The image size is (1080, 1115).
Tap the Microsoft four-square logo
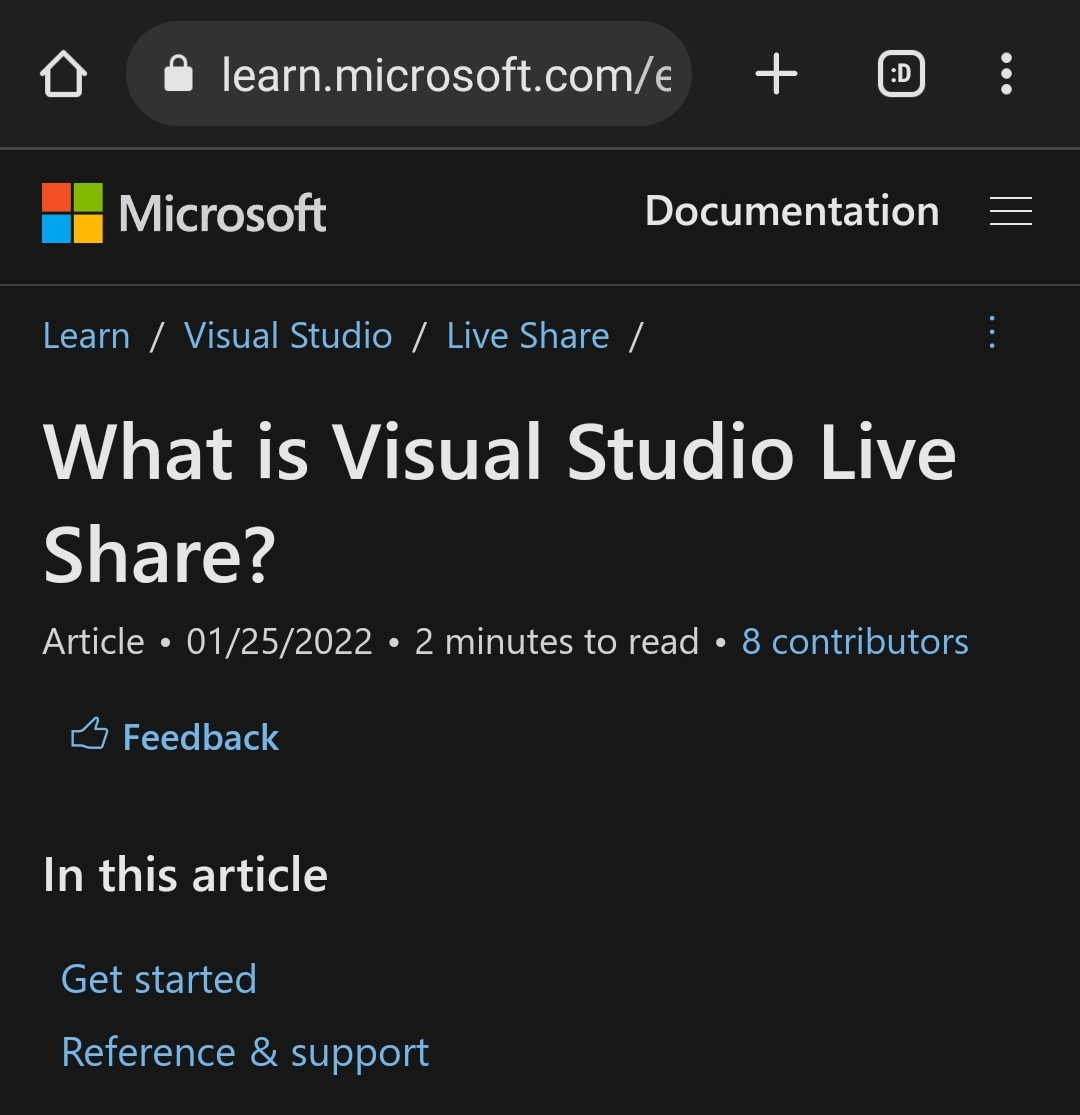tap(66, 212)
